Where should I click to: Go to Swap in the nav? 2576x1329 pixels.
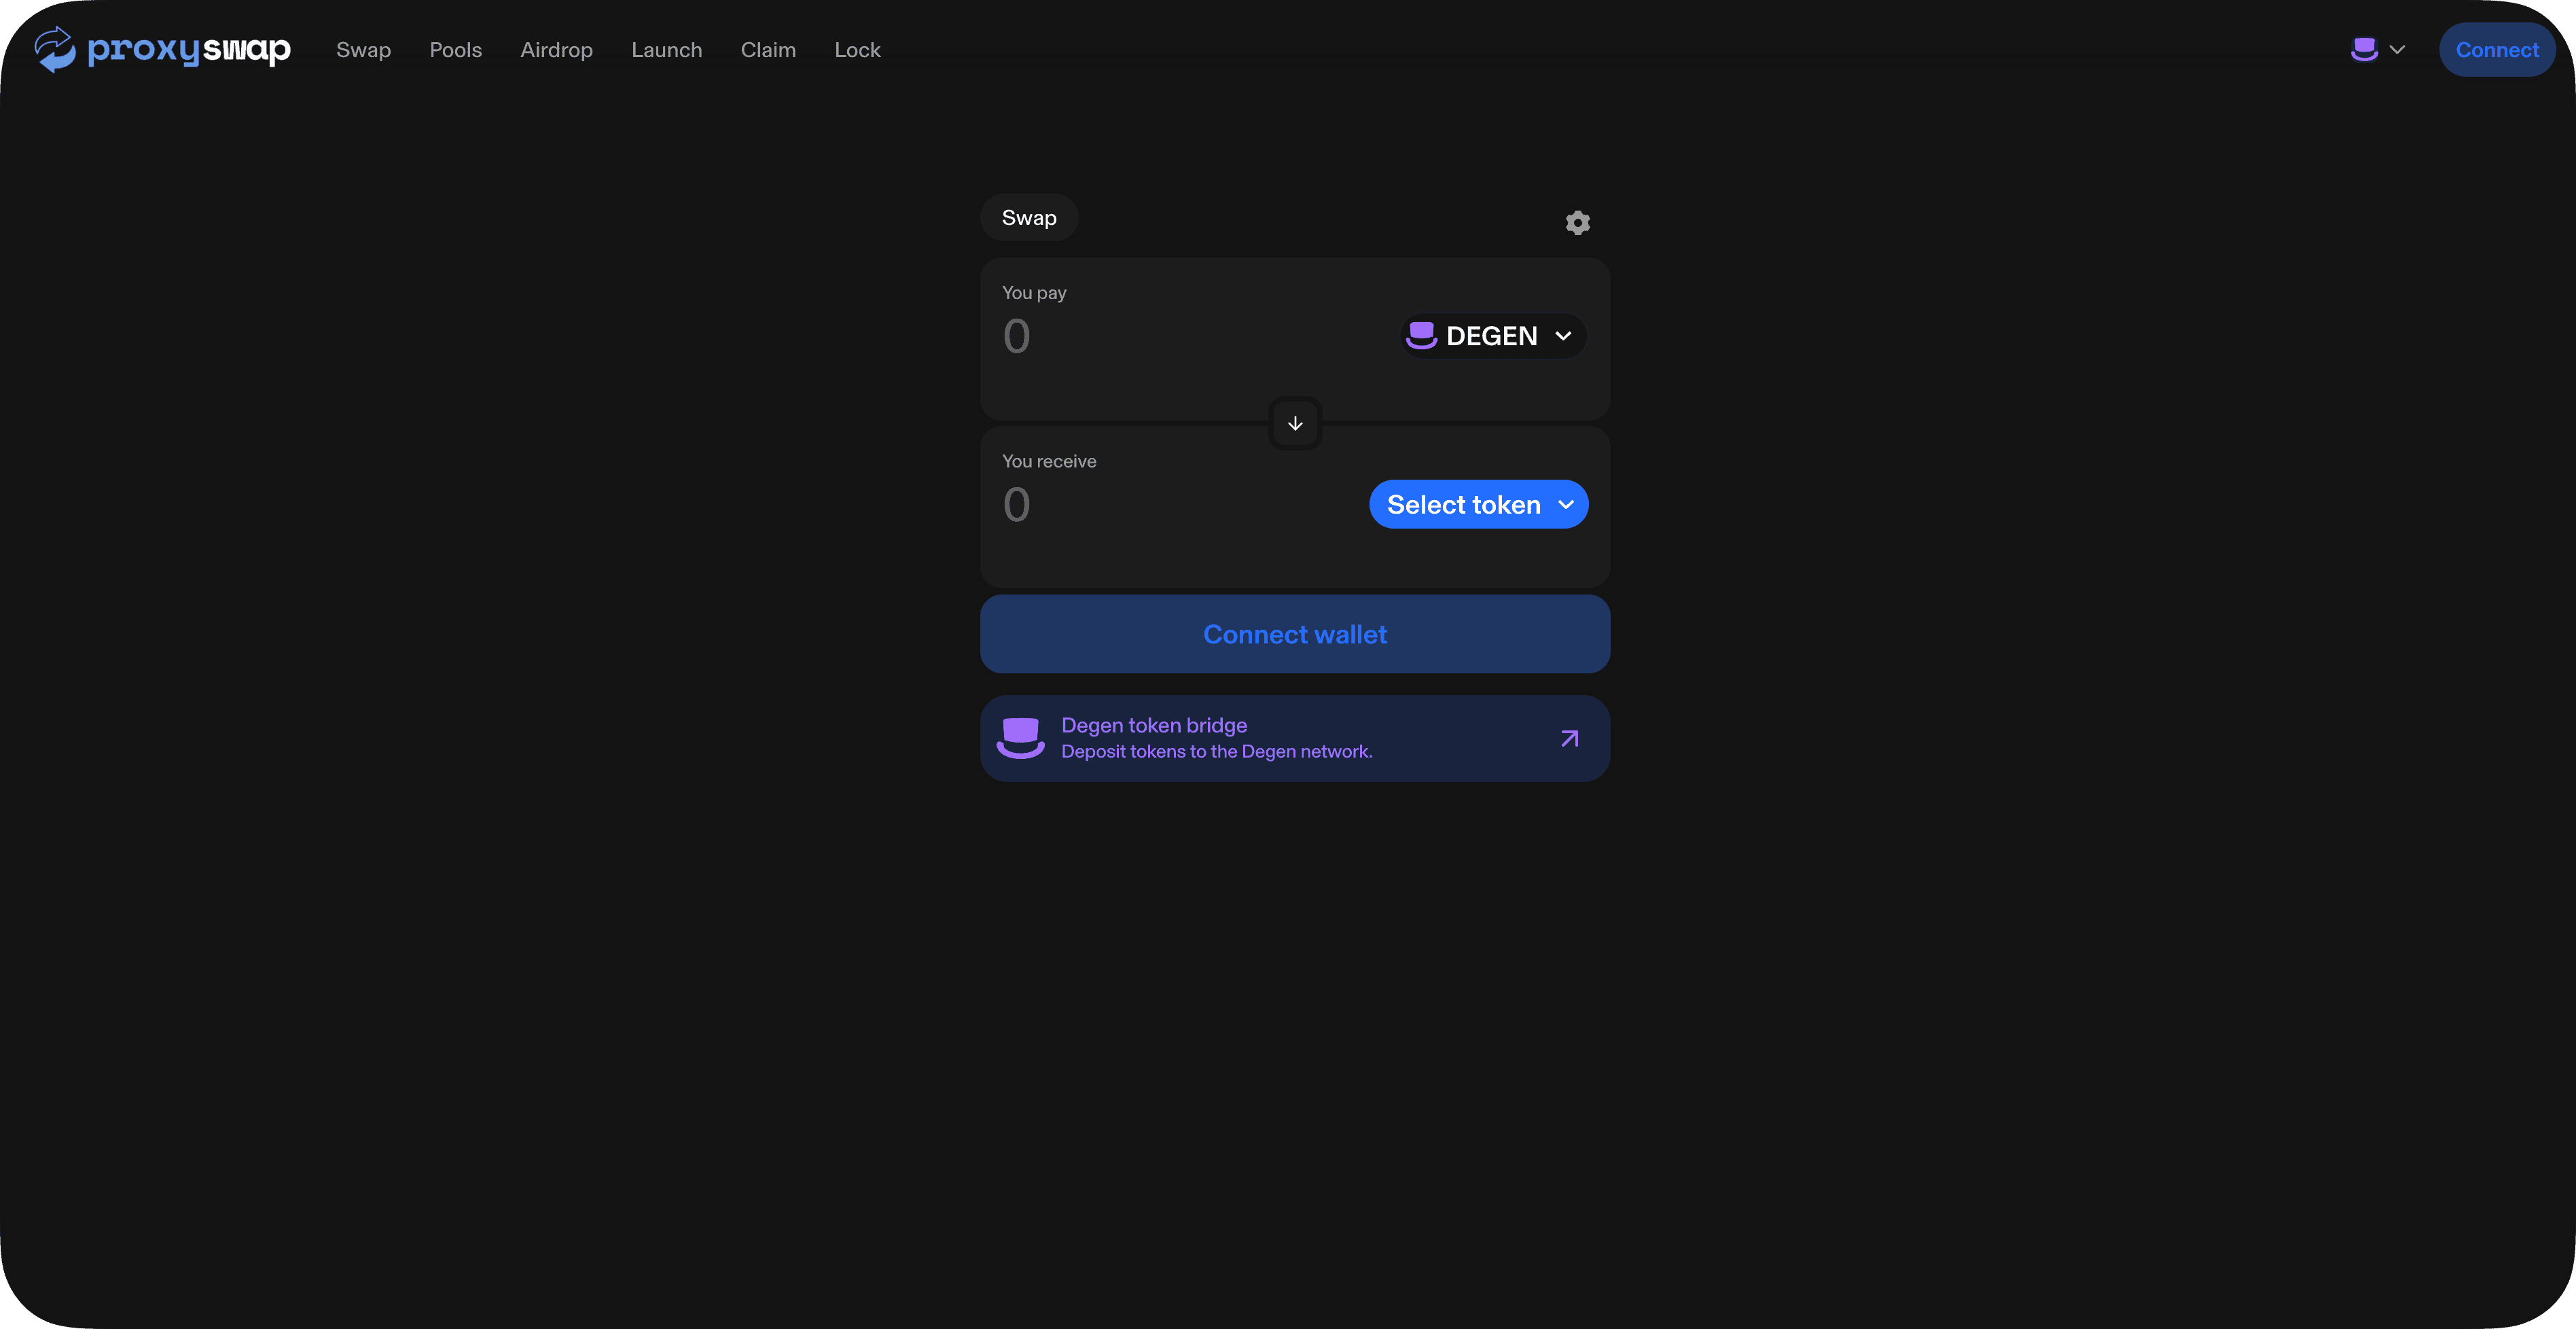point(363,50)
